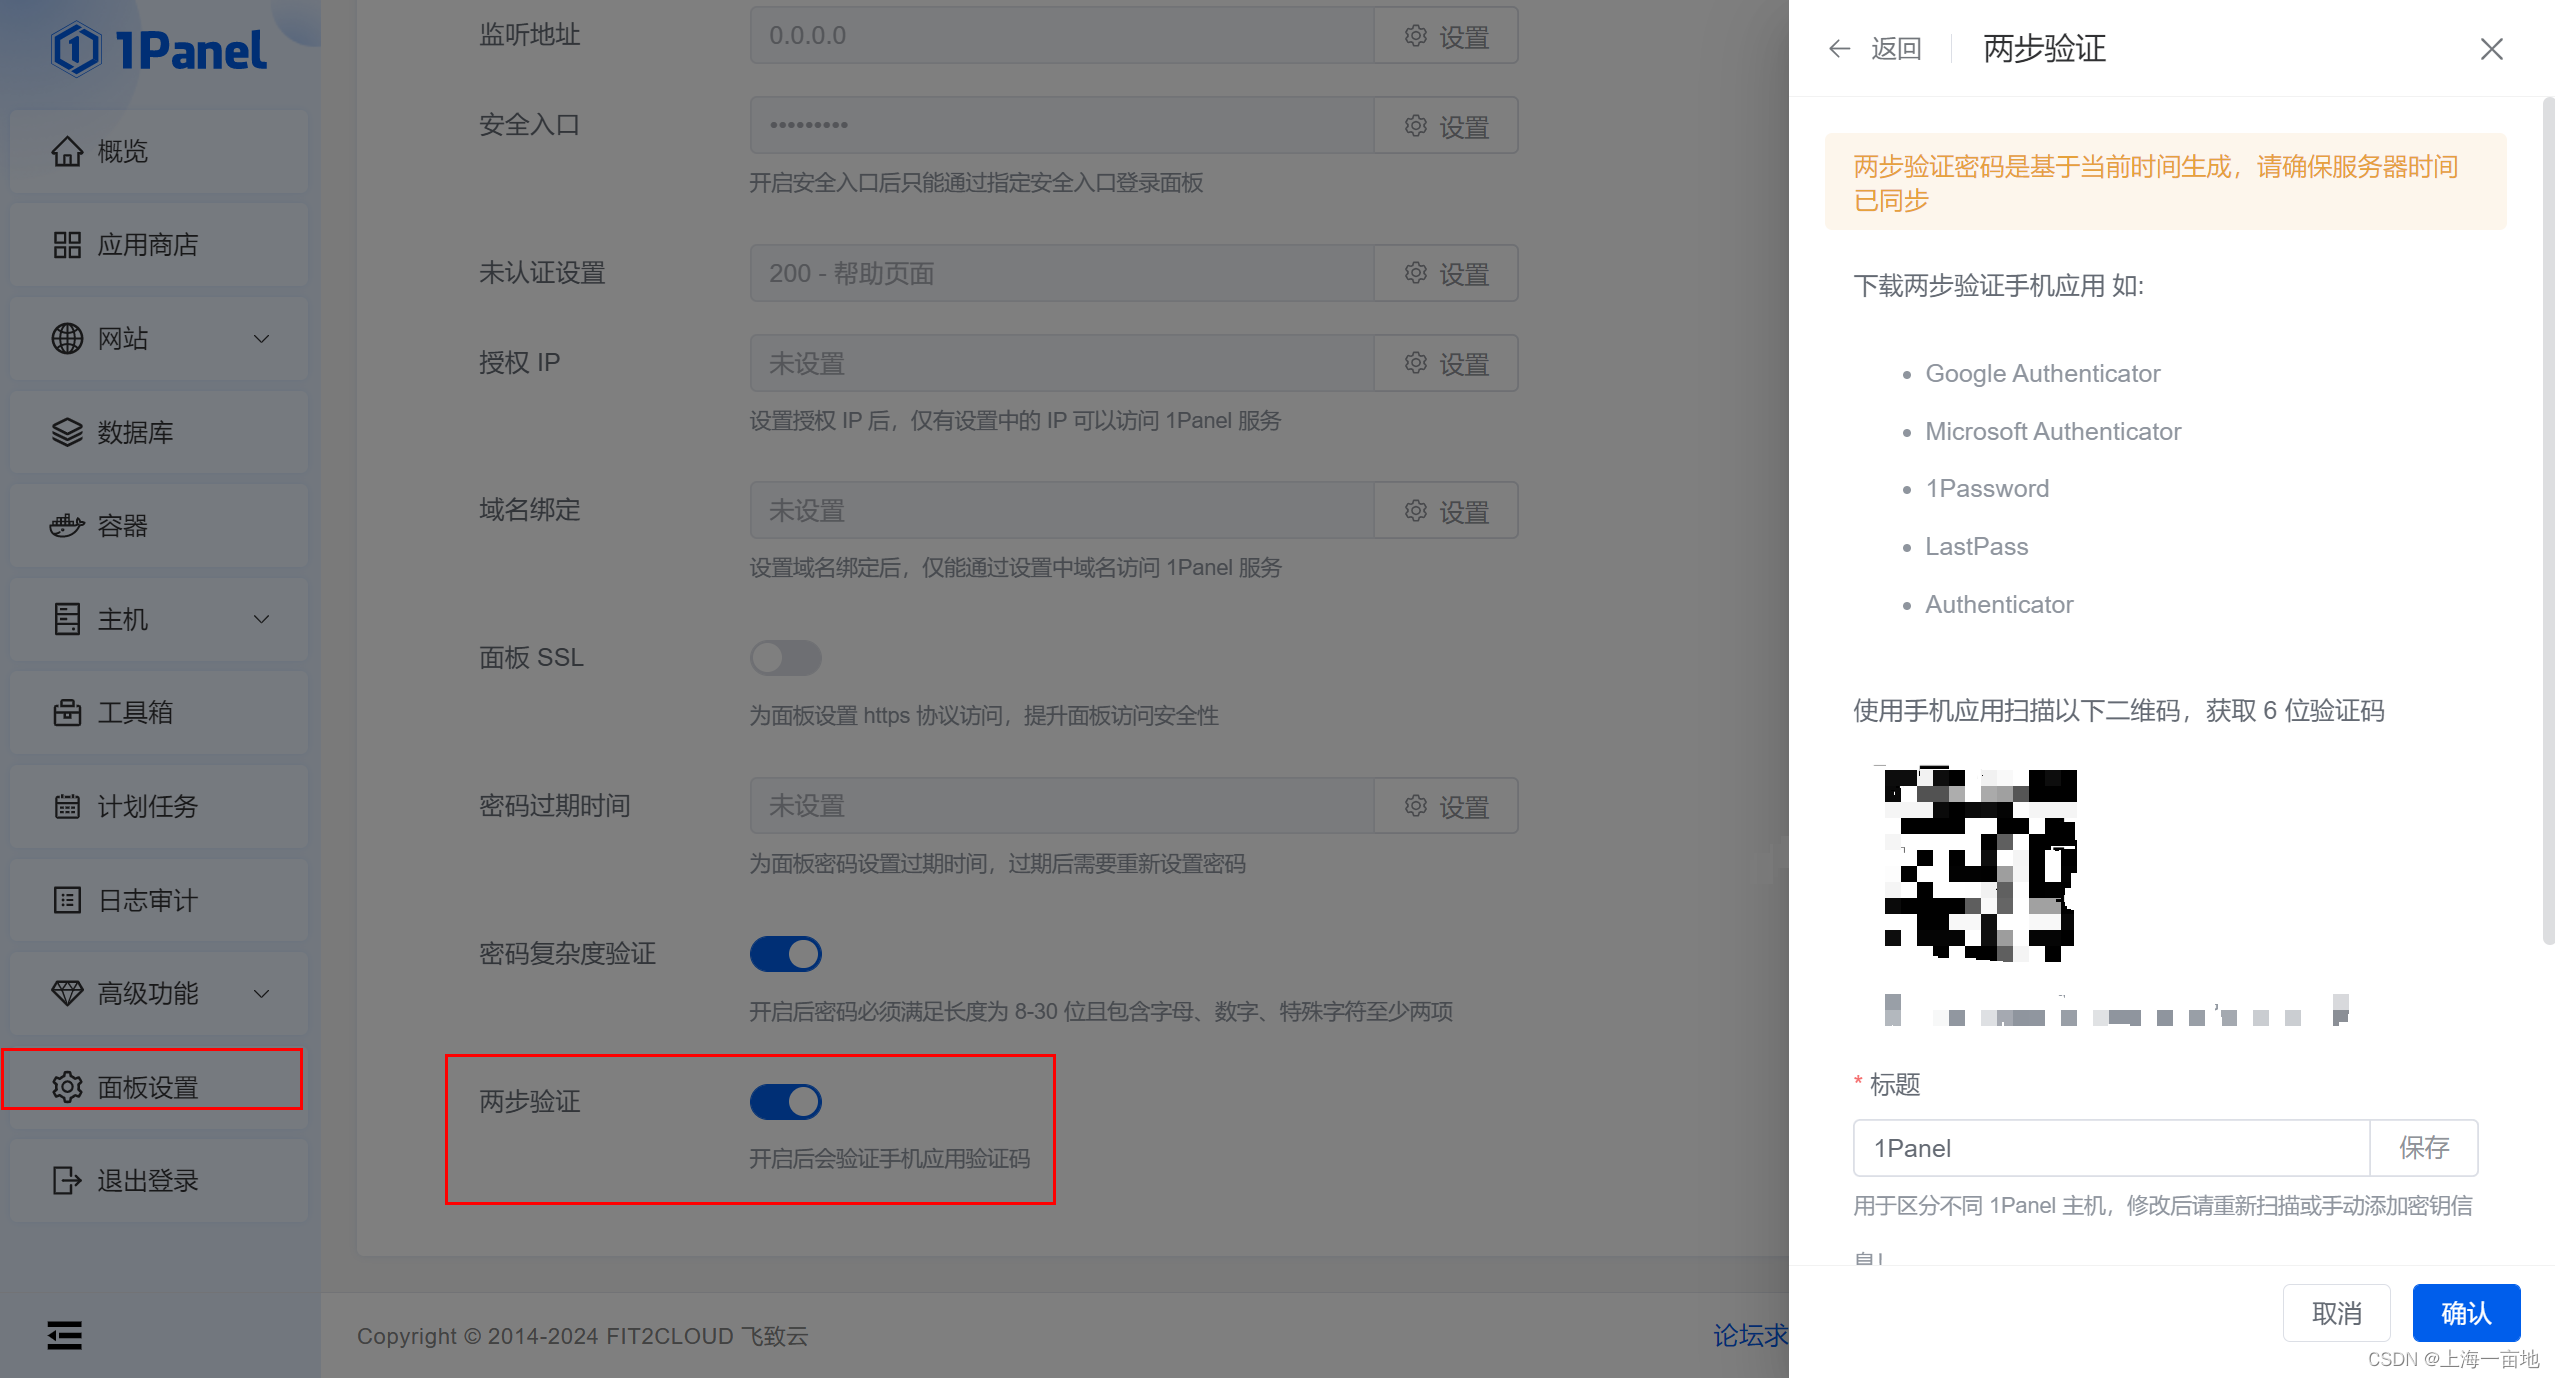The image size is (2555, 1378).
Task: Click the 保存 button next to 标题
Action: (2424, 1148)
